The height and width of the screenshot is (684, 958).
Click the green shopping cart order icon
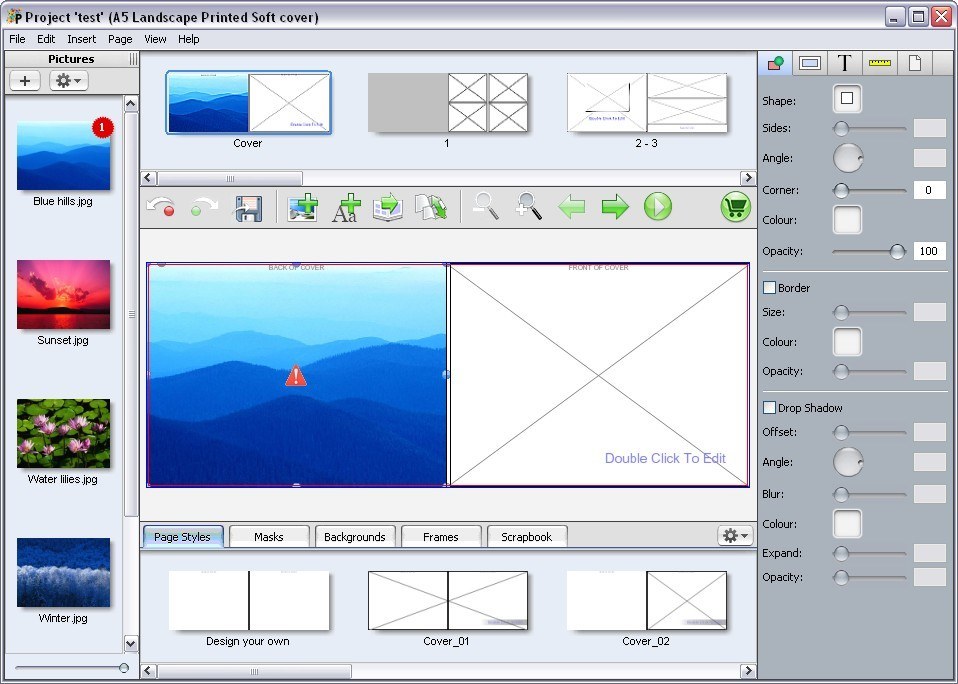point(736,207)
